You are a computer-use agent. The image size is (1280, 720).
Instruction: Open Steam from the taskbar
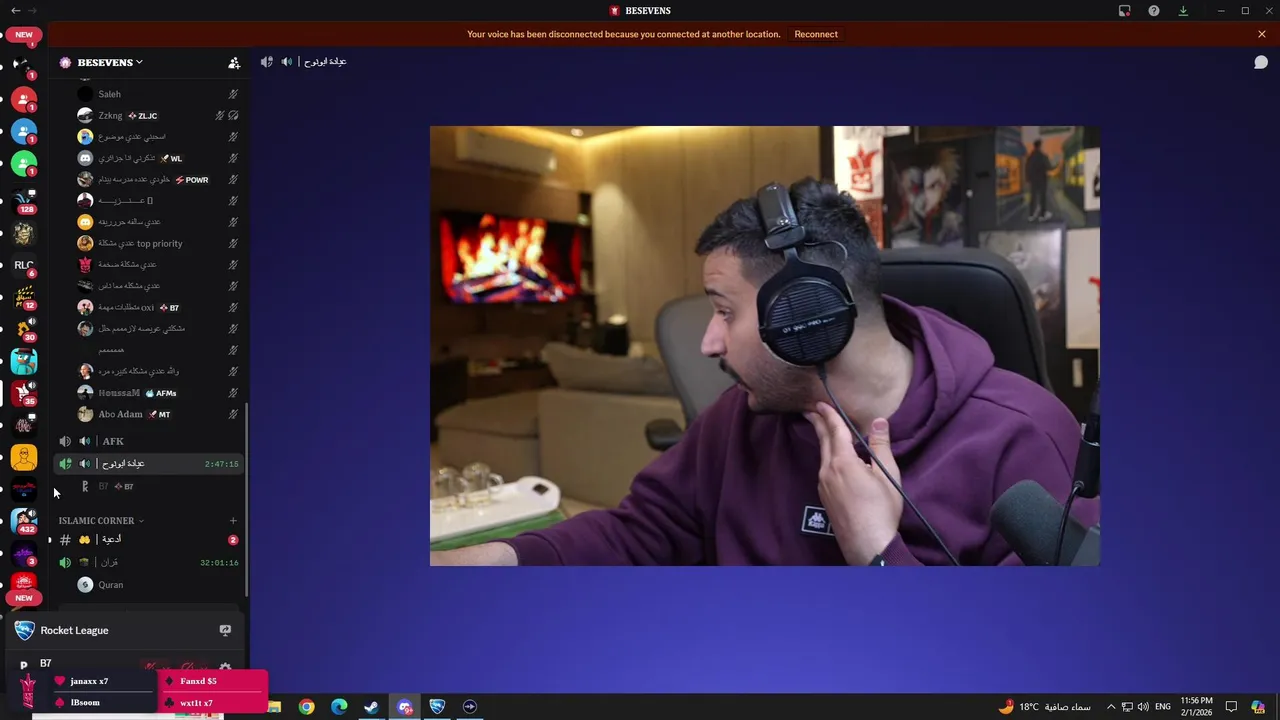pos(371,707)
